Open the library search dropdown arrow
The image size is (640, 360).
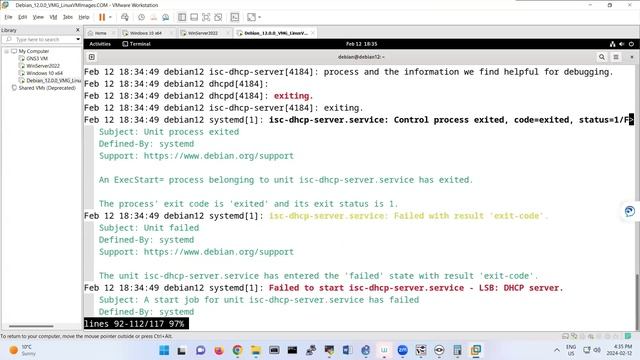78,40
